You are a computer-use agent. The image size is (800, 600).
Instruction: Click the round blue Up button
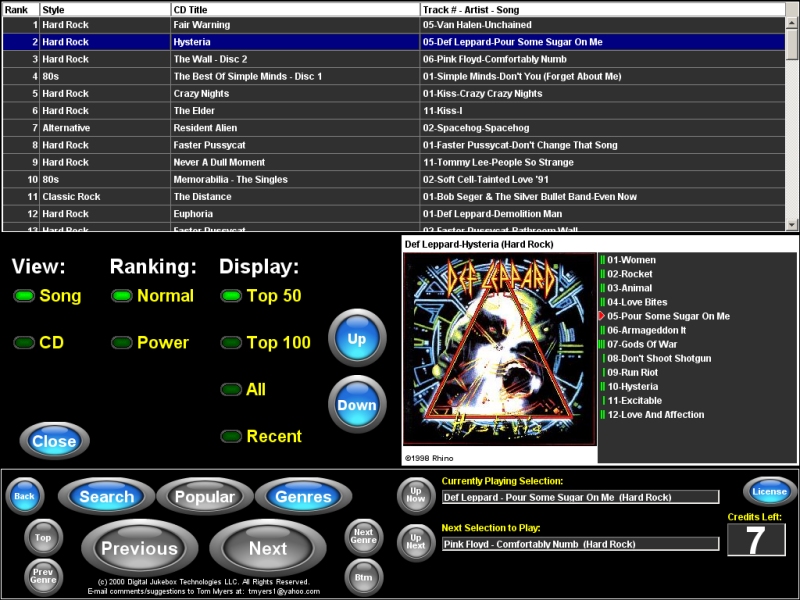pos(357,338)
